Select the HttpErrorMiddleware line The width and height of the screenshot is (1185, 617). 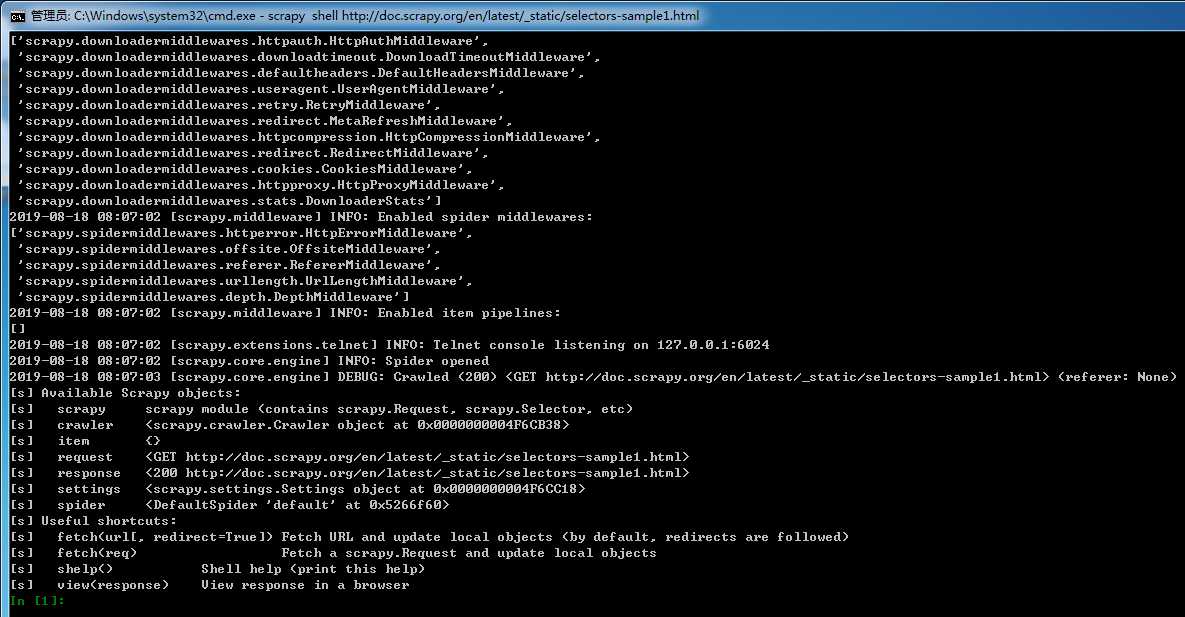coord(241,233)
